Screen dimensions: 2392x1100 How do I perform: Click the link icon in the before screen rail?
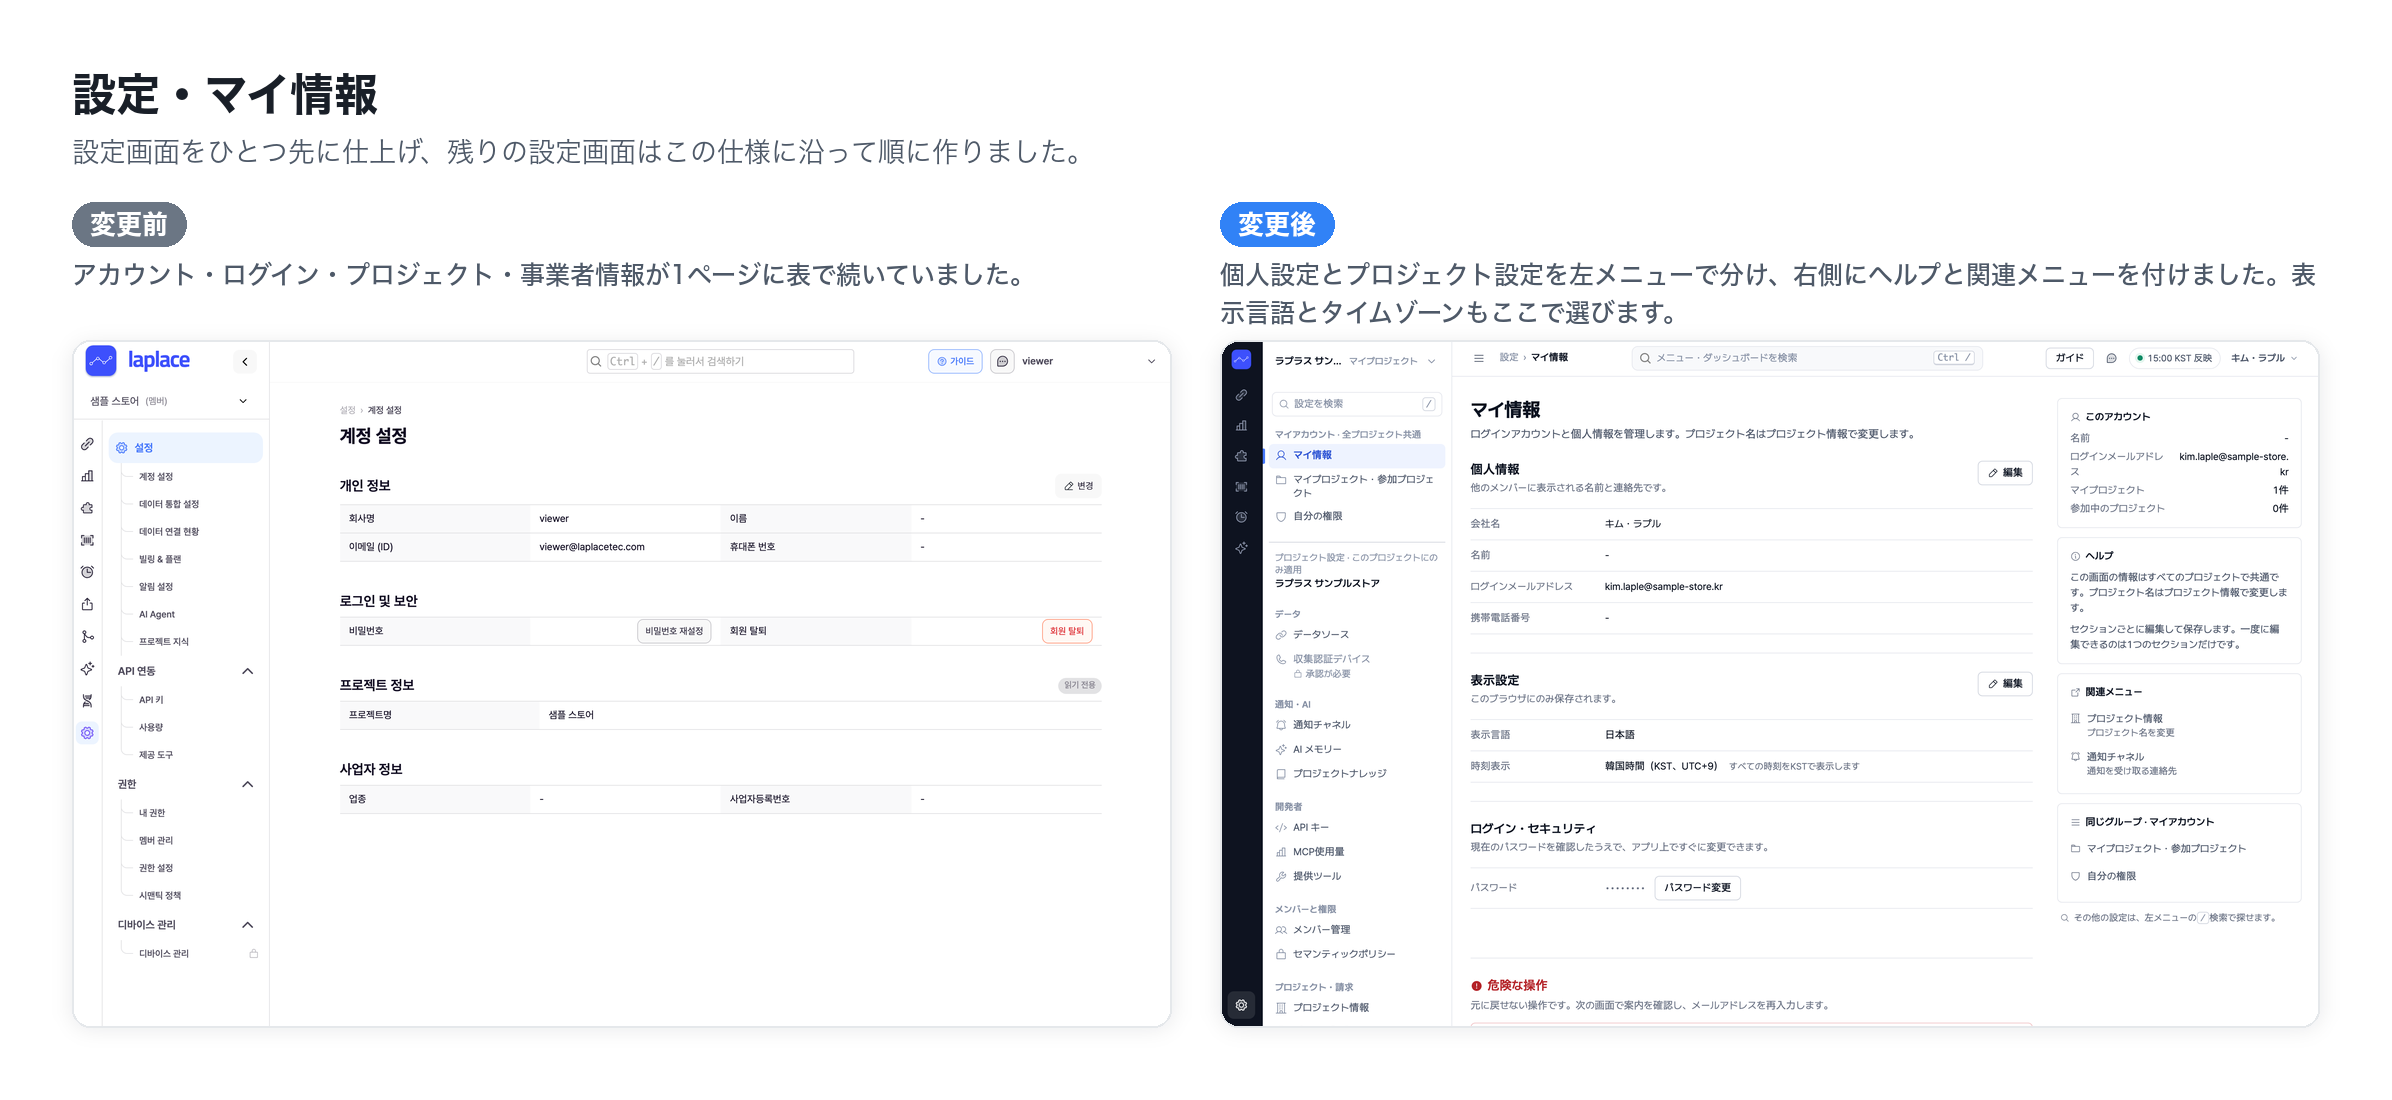(88, 444)
